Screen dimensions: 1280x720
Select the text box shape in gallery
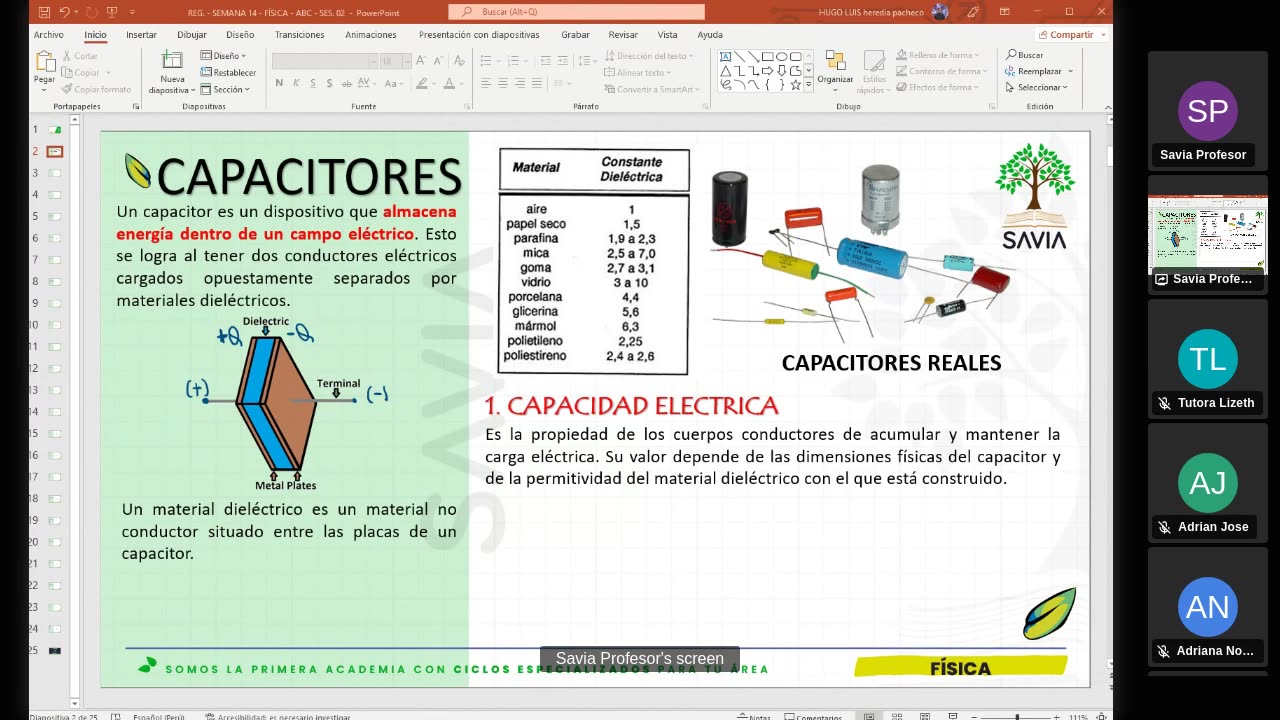coord(725,57)
